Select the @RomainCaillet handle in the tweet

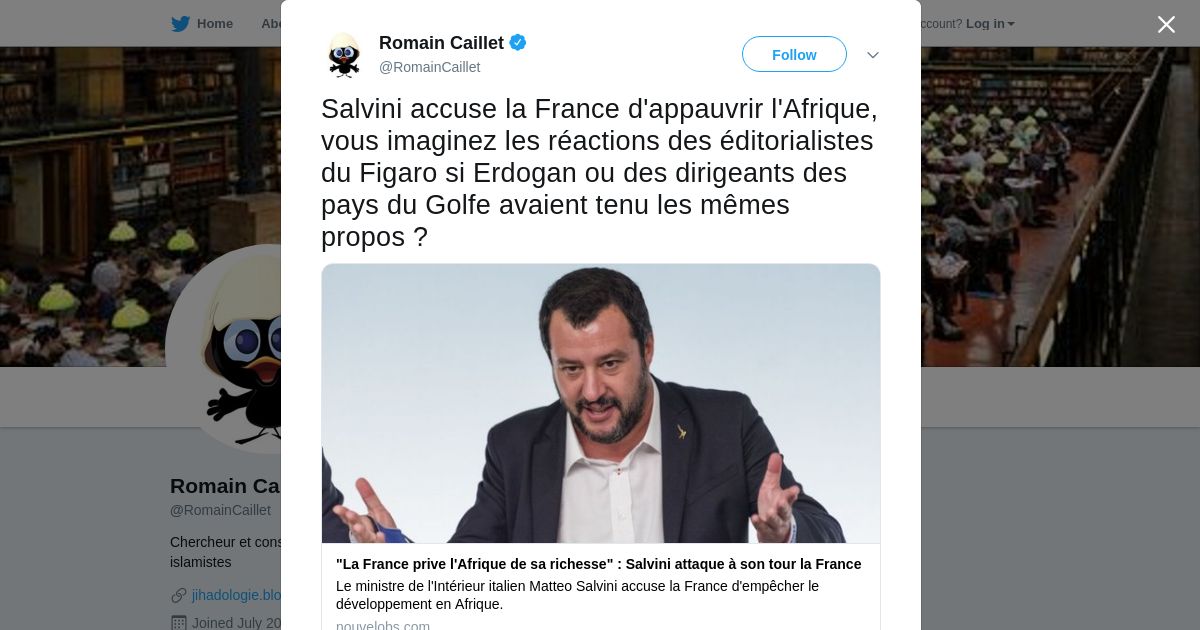coord(429,67)
